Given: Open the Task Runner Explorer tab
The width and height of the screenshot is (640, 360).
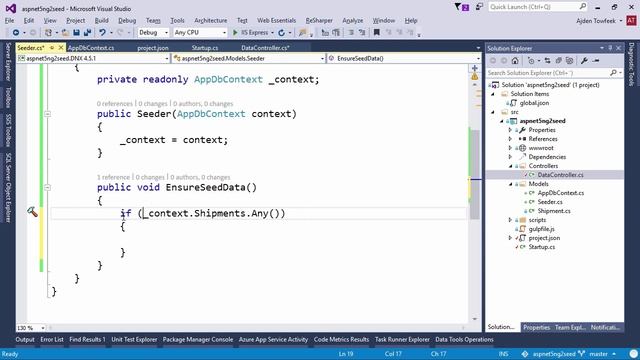Looking at the screenshot, I should 402,340.
